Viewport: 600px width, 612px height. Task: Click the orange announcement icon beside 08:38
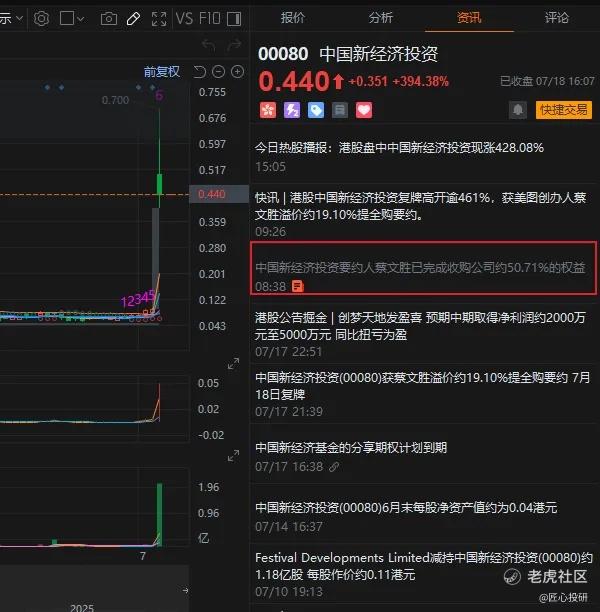(297, 286)
